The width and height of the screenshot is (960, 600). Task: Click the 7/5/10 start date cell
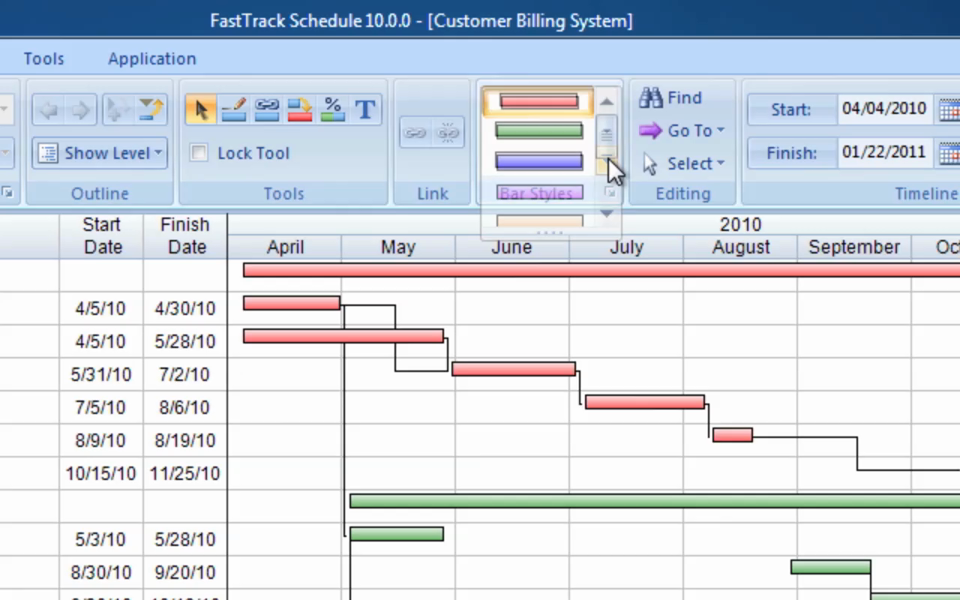point(101,408)
